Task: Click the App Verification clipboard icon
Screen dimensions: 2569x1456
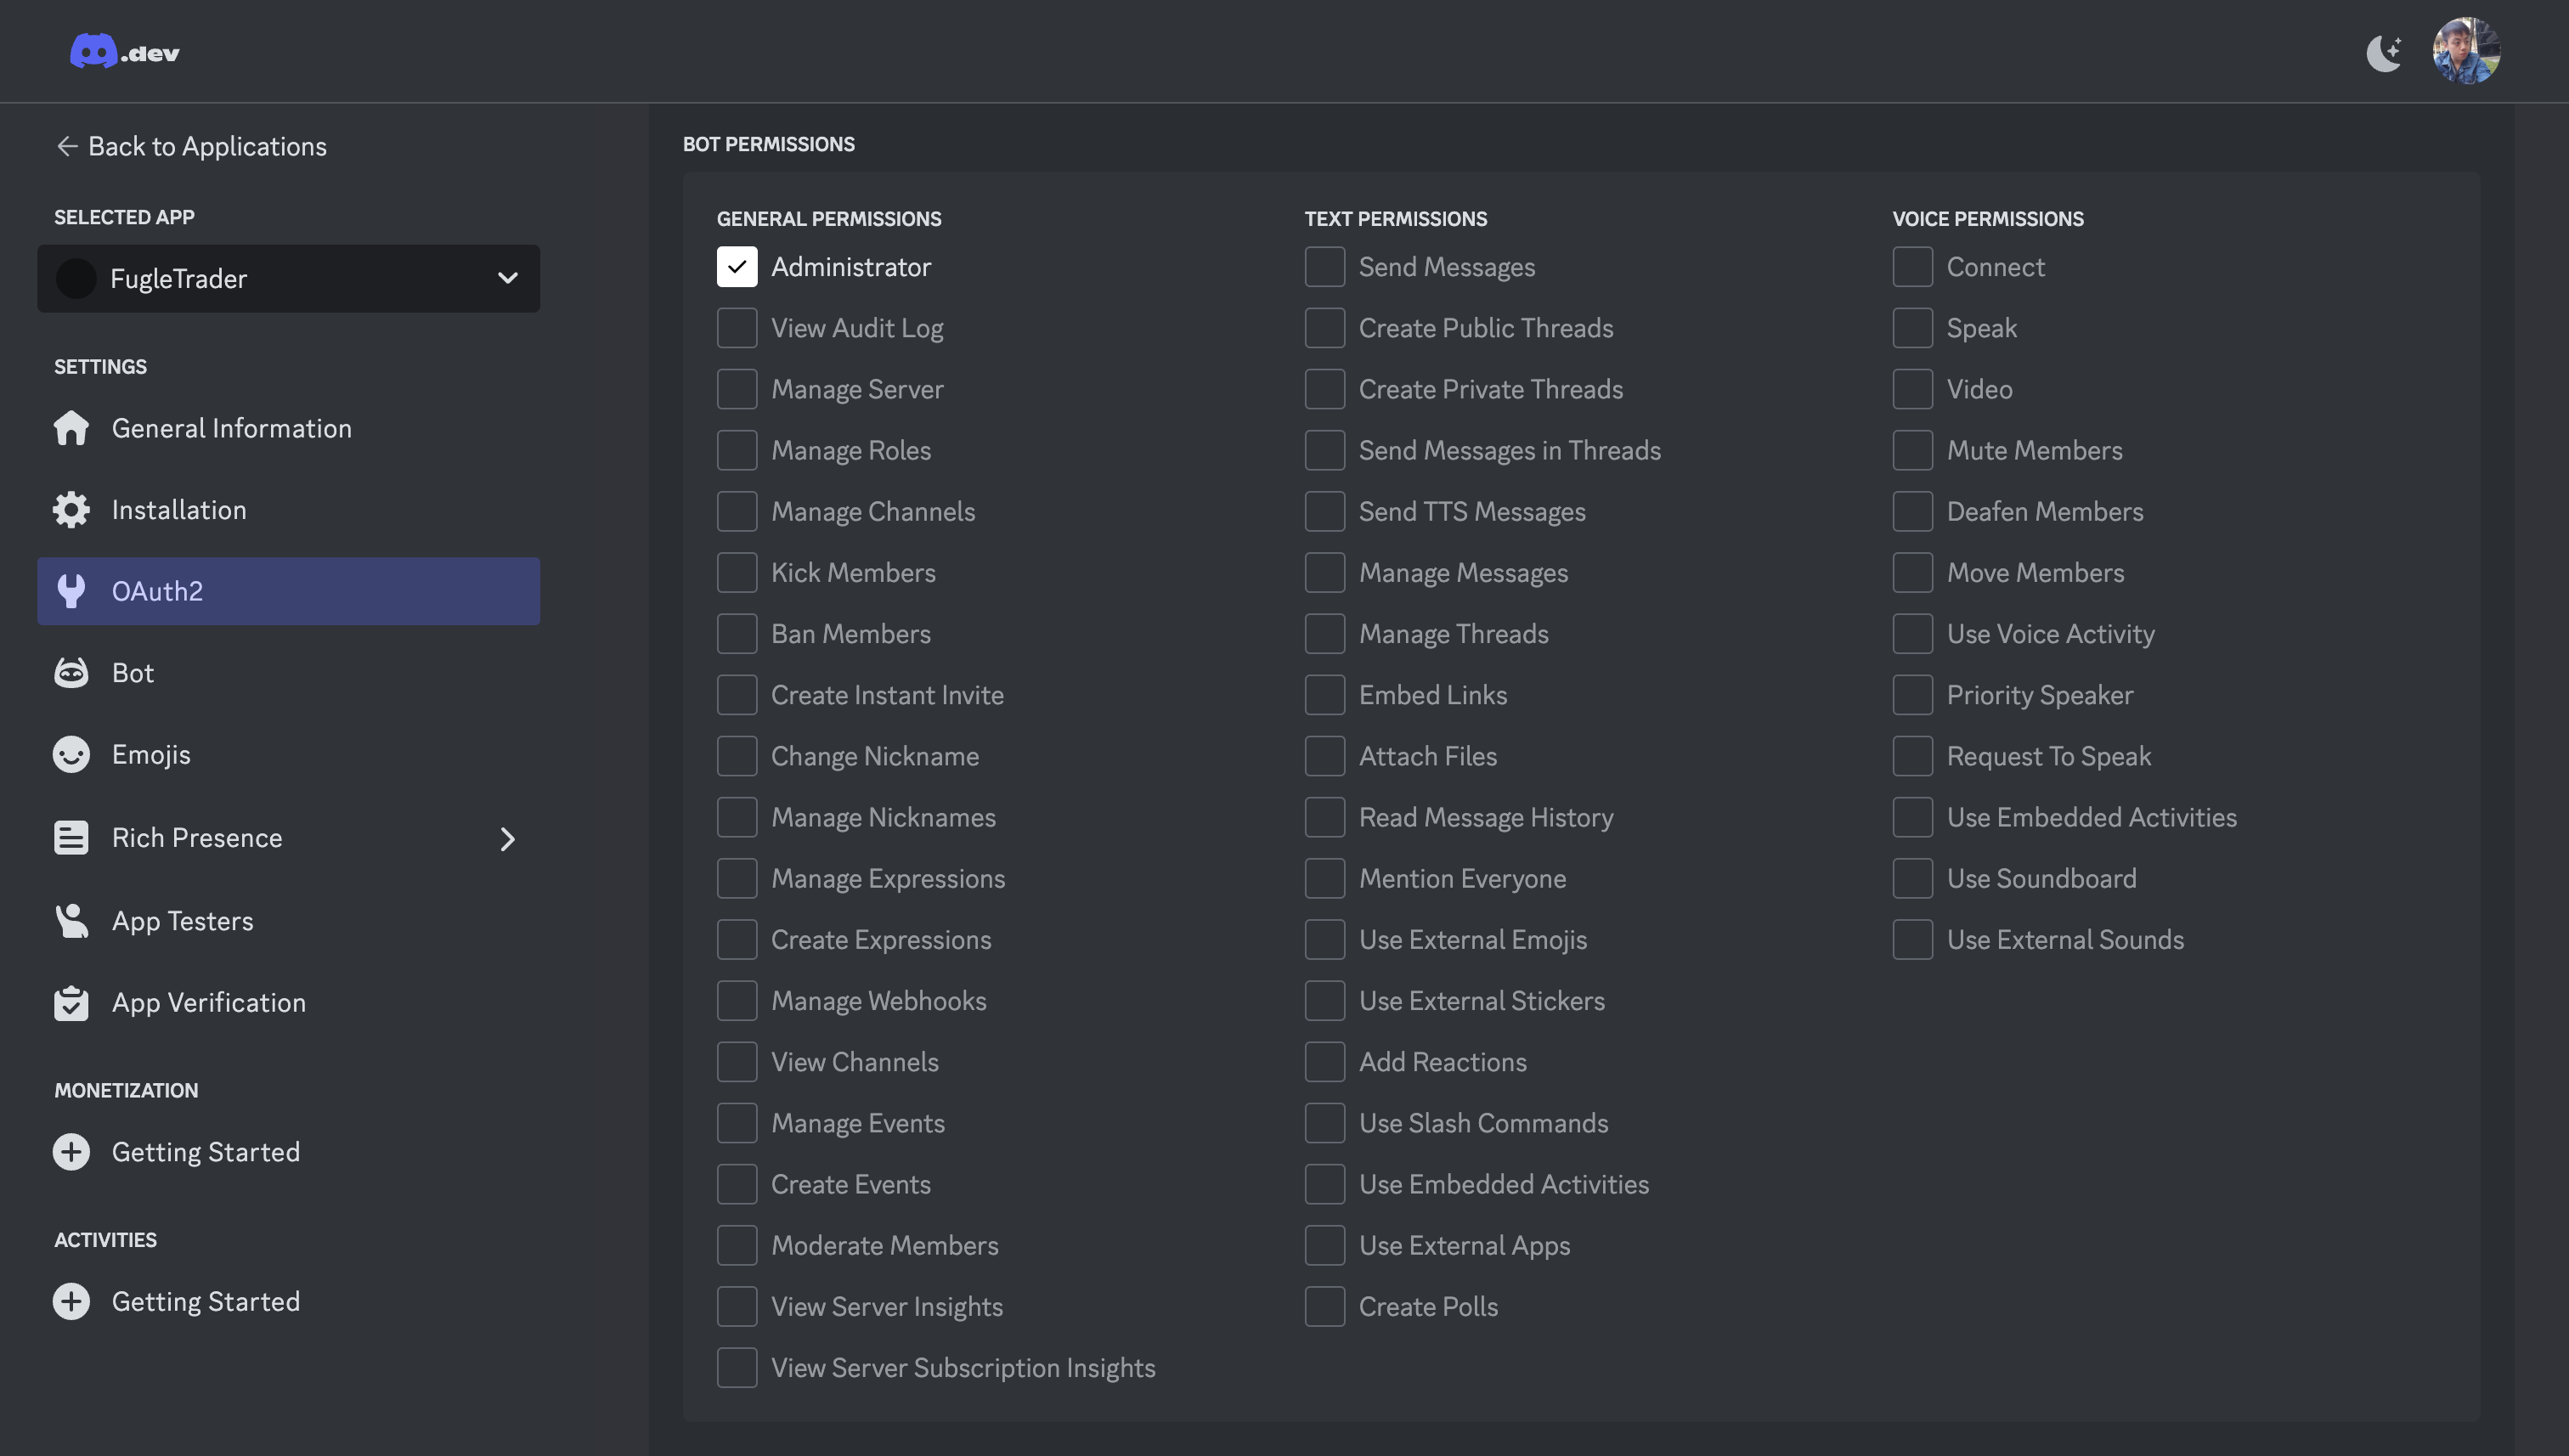Action: 71,1003
